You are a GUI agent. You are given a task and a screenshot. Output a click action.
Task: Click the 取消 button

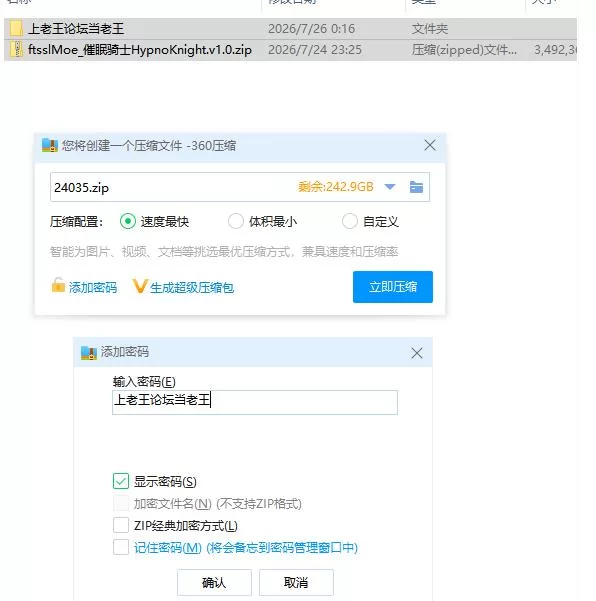(296, 583)
